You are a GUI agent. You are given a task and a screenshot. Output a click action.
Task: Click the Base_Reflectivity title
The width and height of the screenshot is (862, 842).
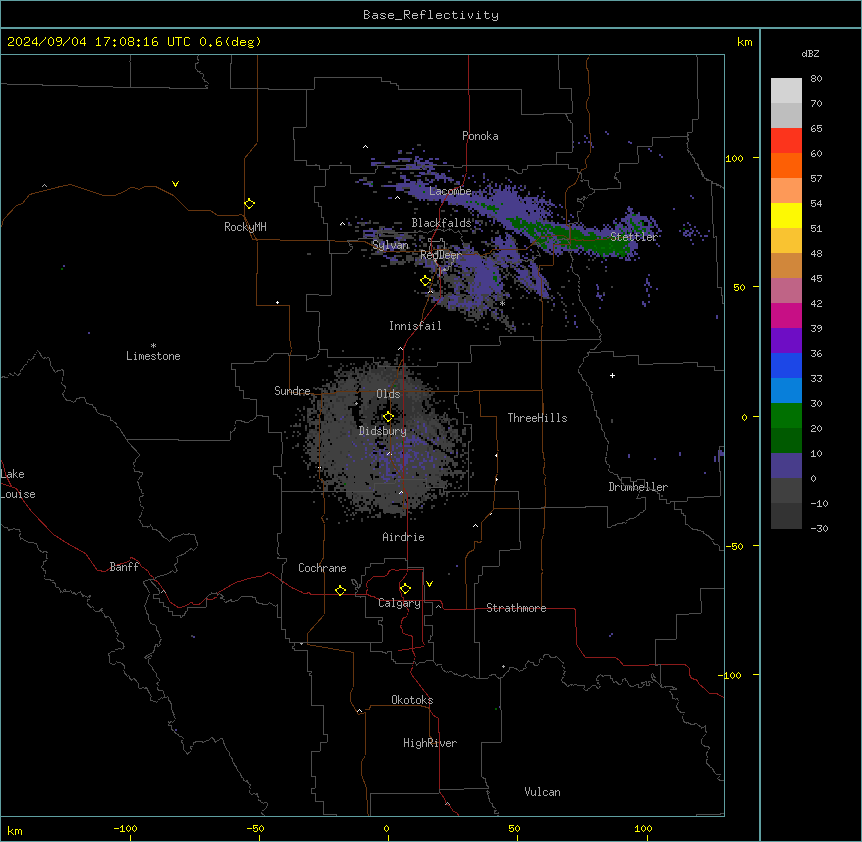tap(431, 15)
